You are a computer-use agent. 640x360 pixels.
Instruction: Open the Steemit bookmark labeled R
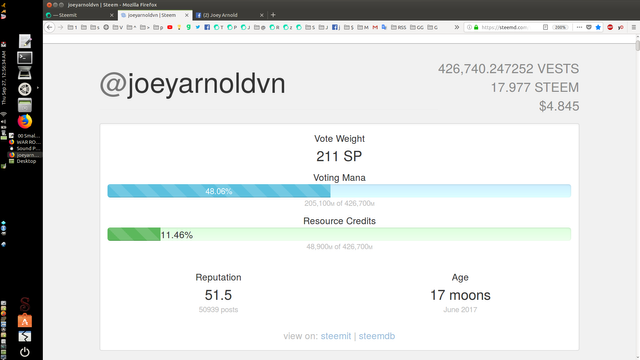pyautogui.click(x=274, y=27)
